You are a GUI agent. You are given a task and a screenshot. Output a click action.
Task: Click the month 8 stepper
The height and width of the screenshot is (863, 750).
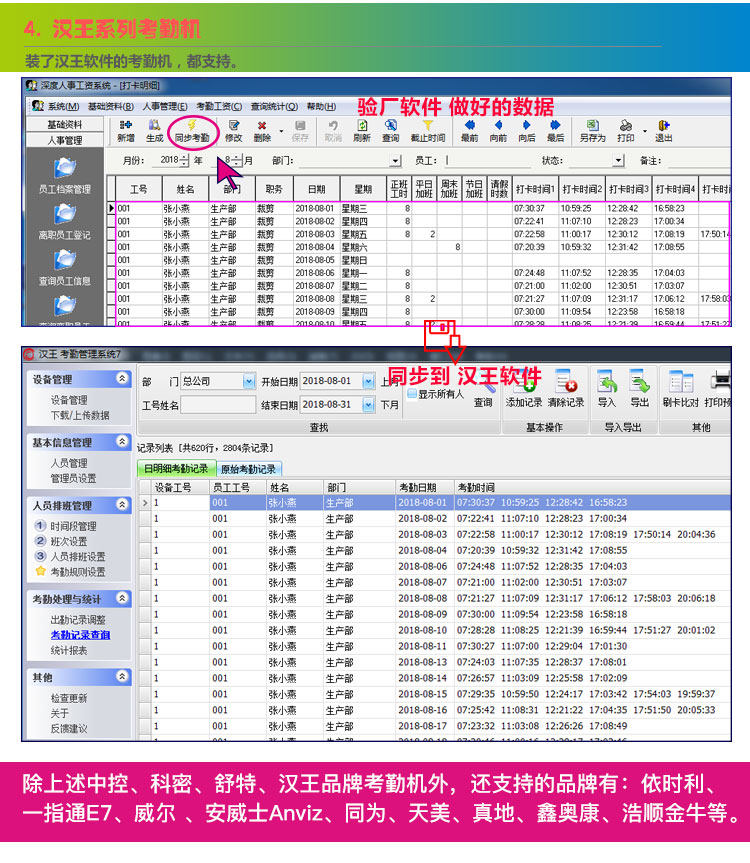237,161
